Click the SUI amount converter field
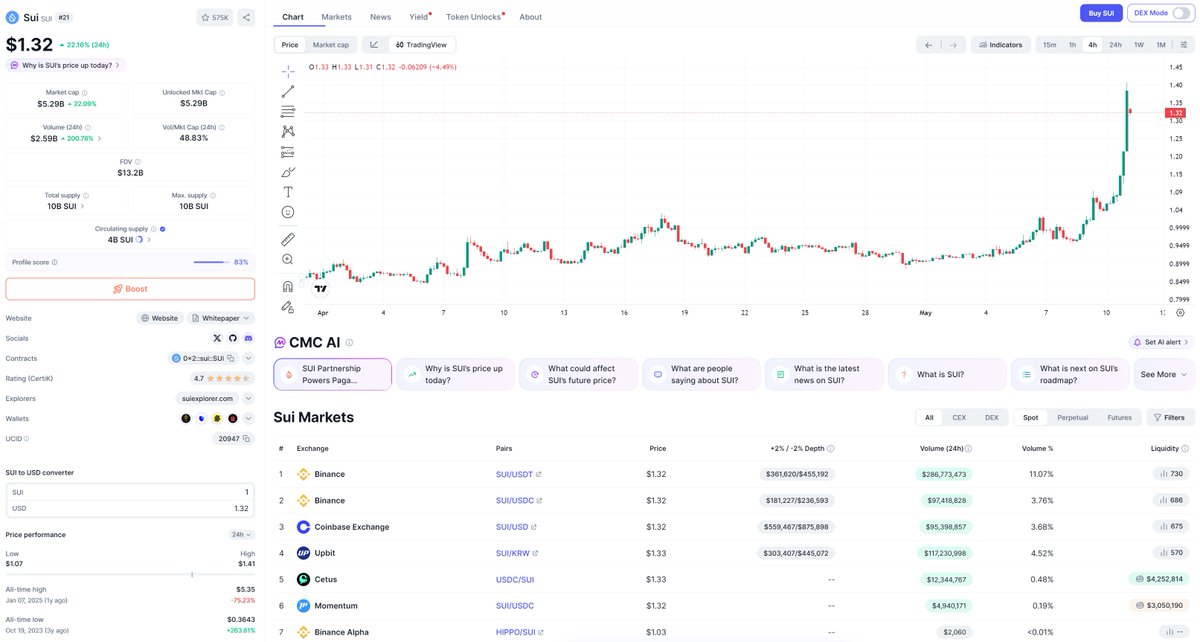The height and width of the screenshot is (642, 1200). click(x=130, y=492)
